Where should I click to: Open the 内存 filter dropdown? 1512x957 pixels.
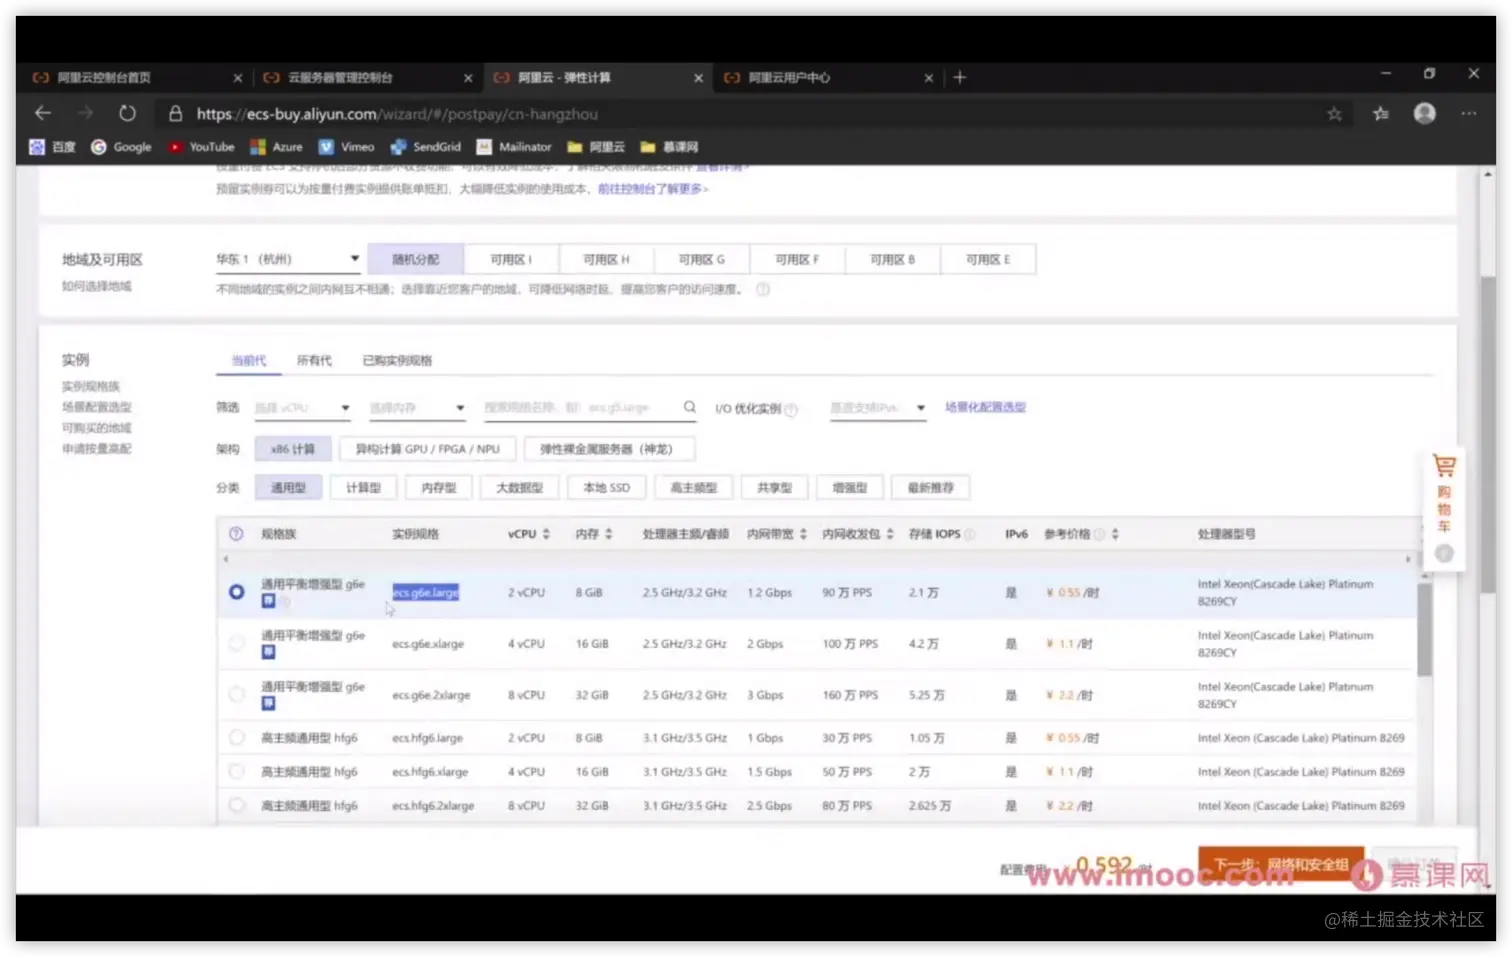point(417,408)
